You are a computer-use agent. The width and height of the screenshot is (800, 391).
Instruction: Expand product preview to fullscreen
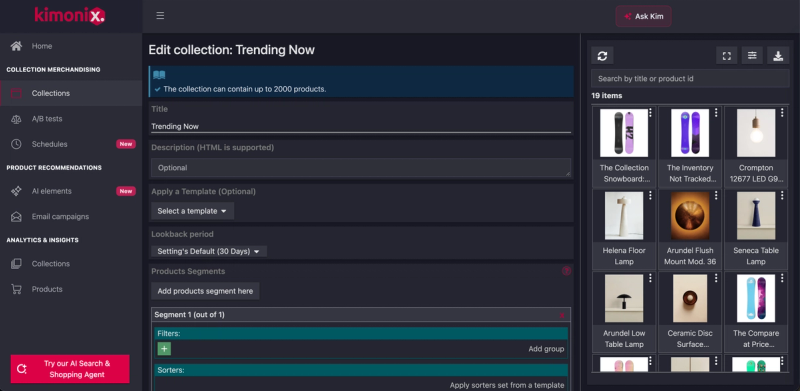click(727, 56)
